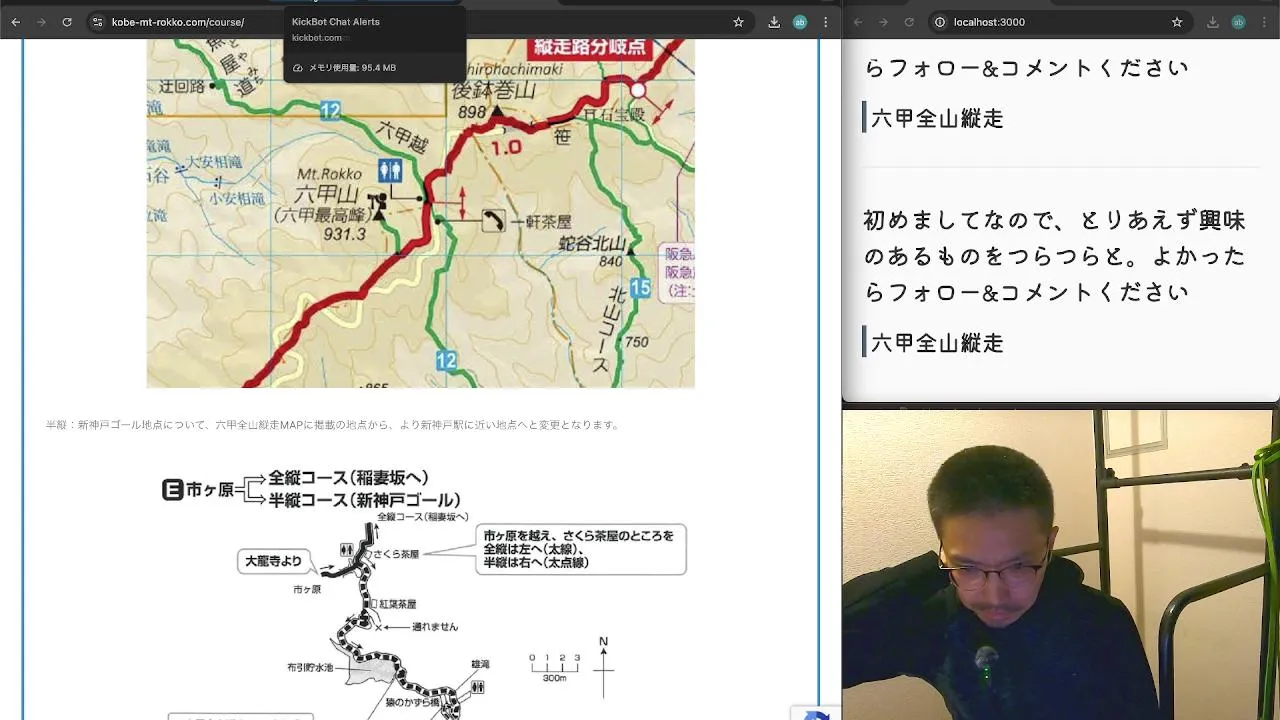Click route 15 marker on map
The width and height of the screenshot is (1280, 720).
click(640, 288)
